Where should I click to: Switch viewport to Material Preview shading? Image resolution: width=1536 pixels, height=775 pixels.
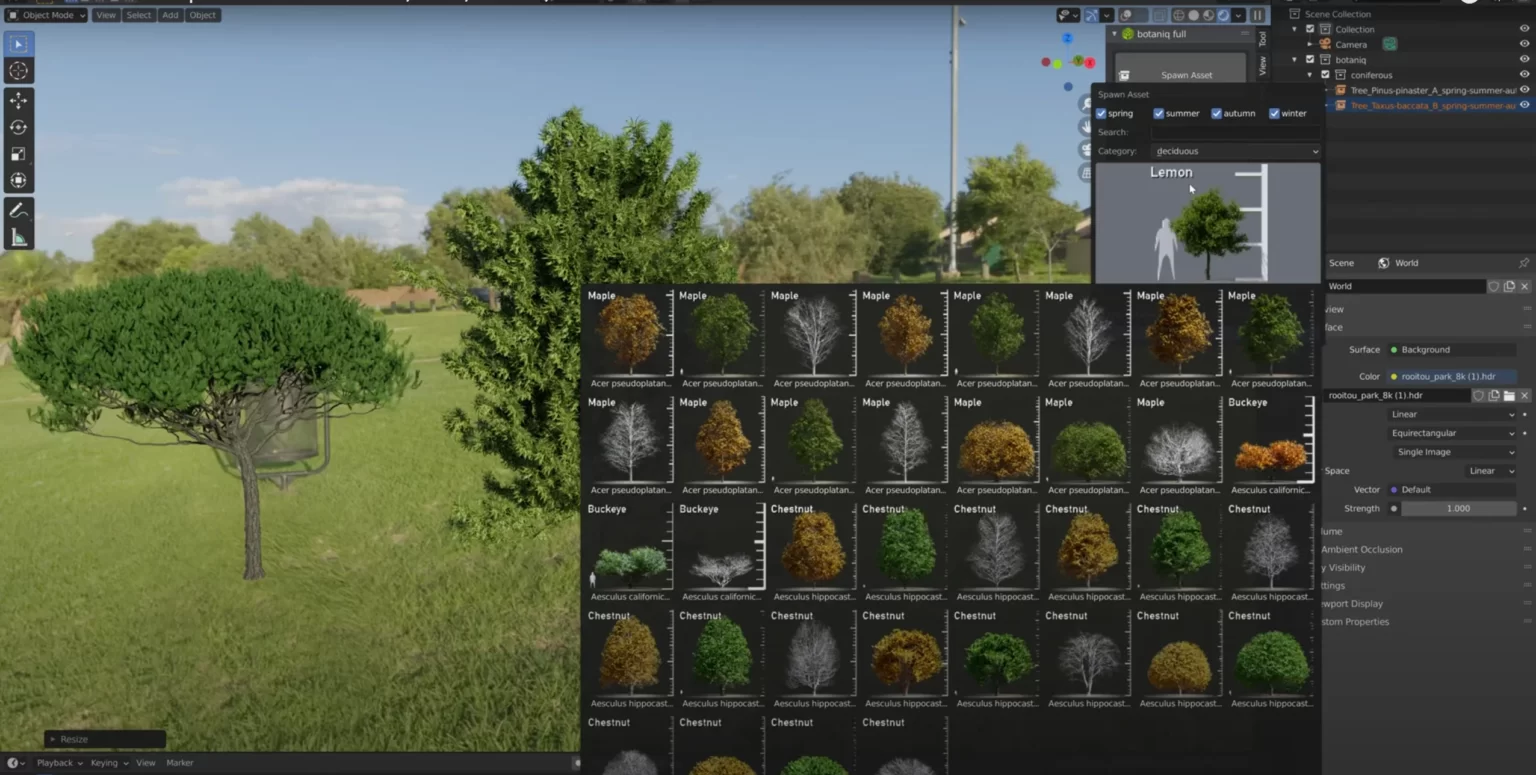pyautogui.click(x=1208, y=15)
